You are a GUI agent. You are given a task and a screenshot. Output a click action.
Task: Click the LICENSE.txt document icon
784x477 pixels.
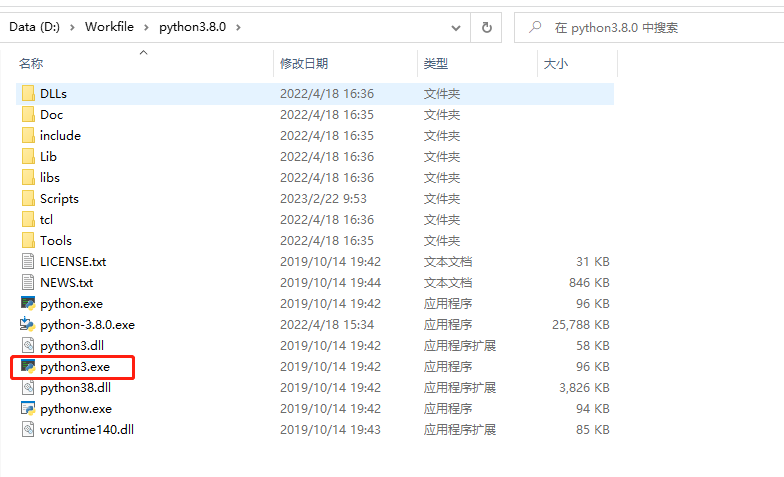click(x=28, y=262)
